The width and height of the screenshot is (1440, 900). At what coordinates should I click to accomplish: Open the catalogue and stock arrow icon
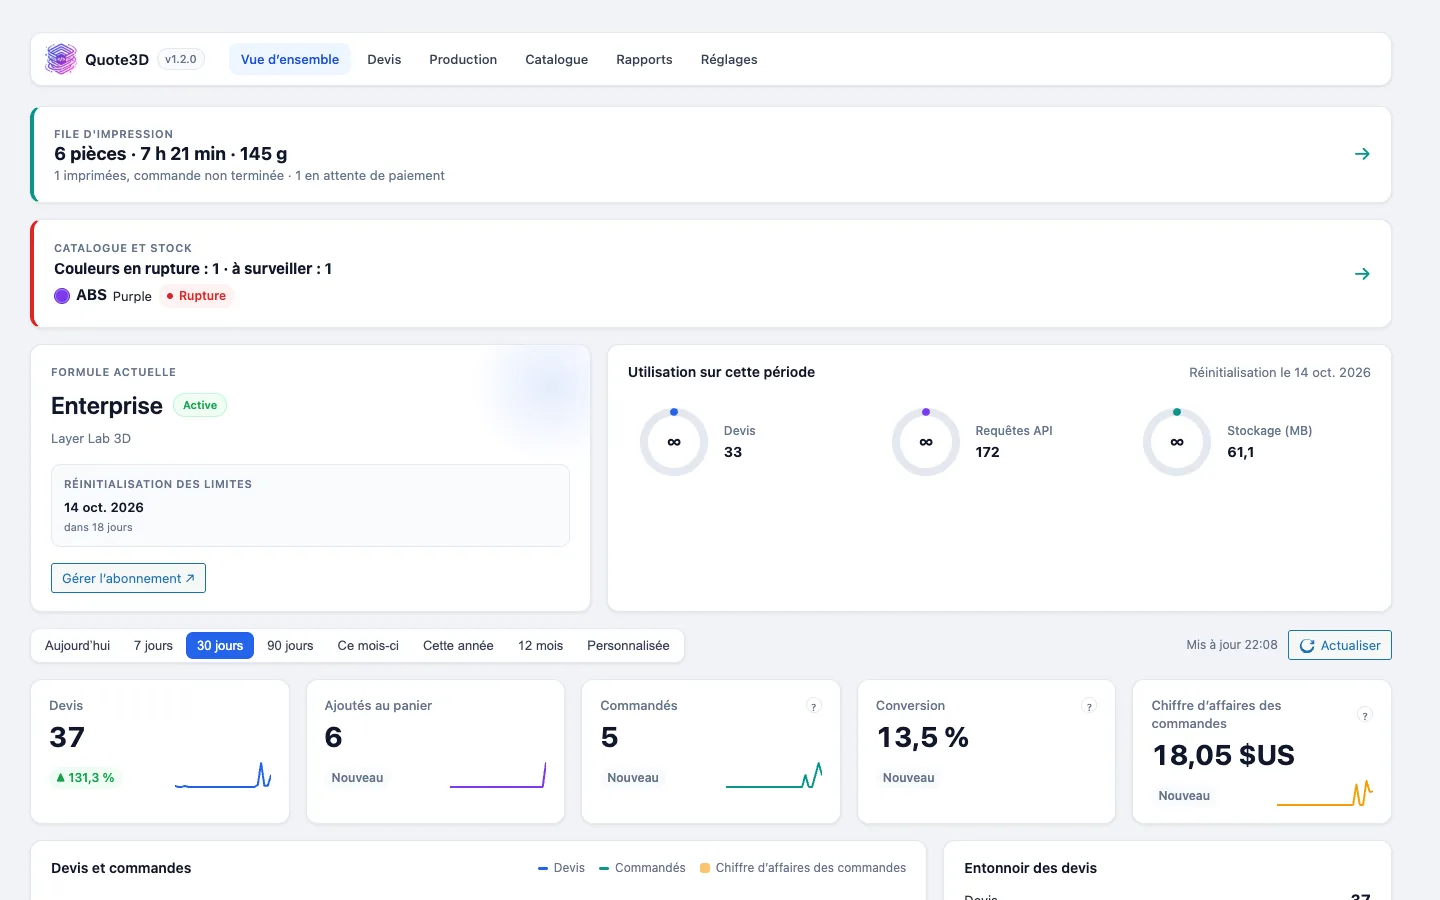point(1362,274)
